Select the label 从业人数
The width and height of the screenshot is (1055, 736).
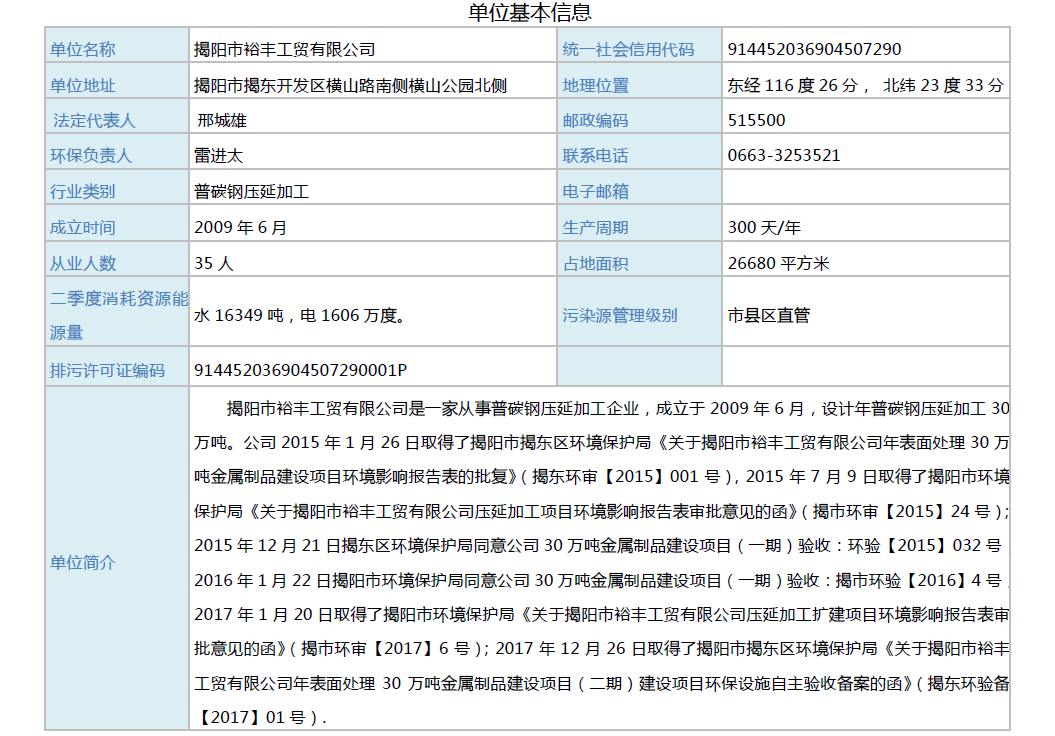coord(83,263)
